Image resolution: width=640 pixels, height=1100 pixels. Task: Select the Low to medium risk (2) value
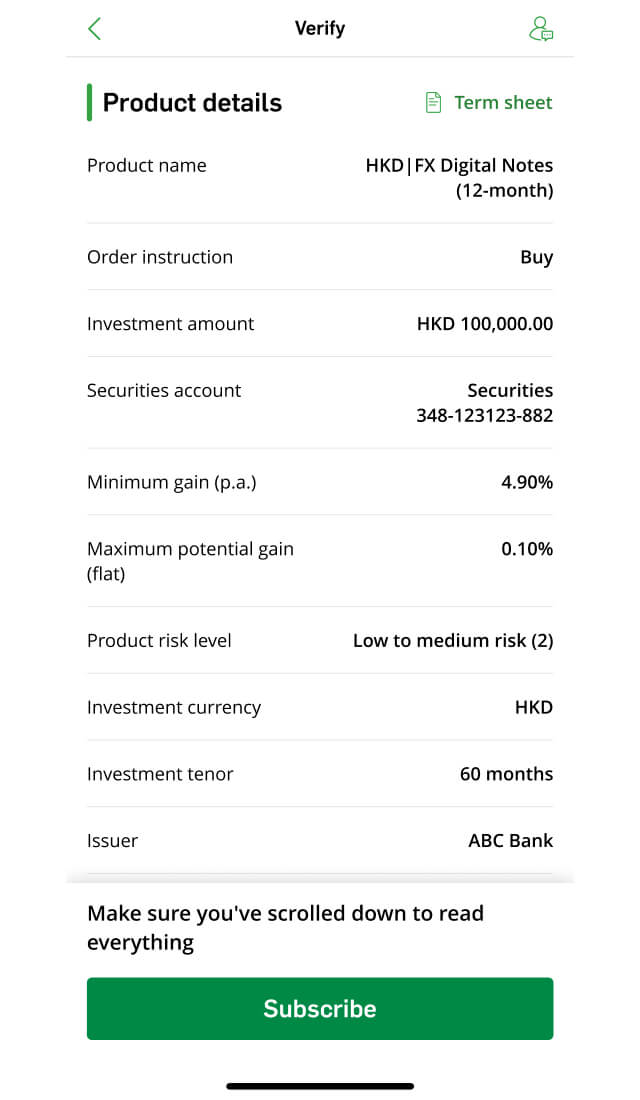[453, 640]
